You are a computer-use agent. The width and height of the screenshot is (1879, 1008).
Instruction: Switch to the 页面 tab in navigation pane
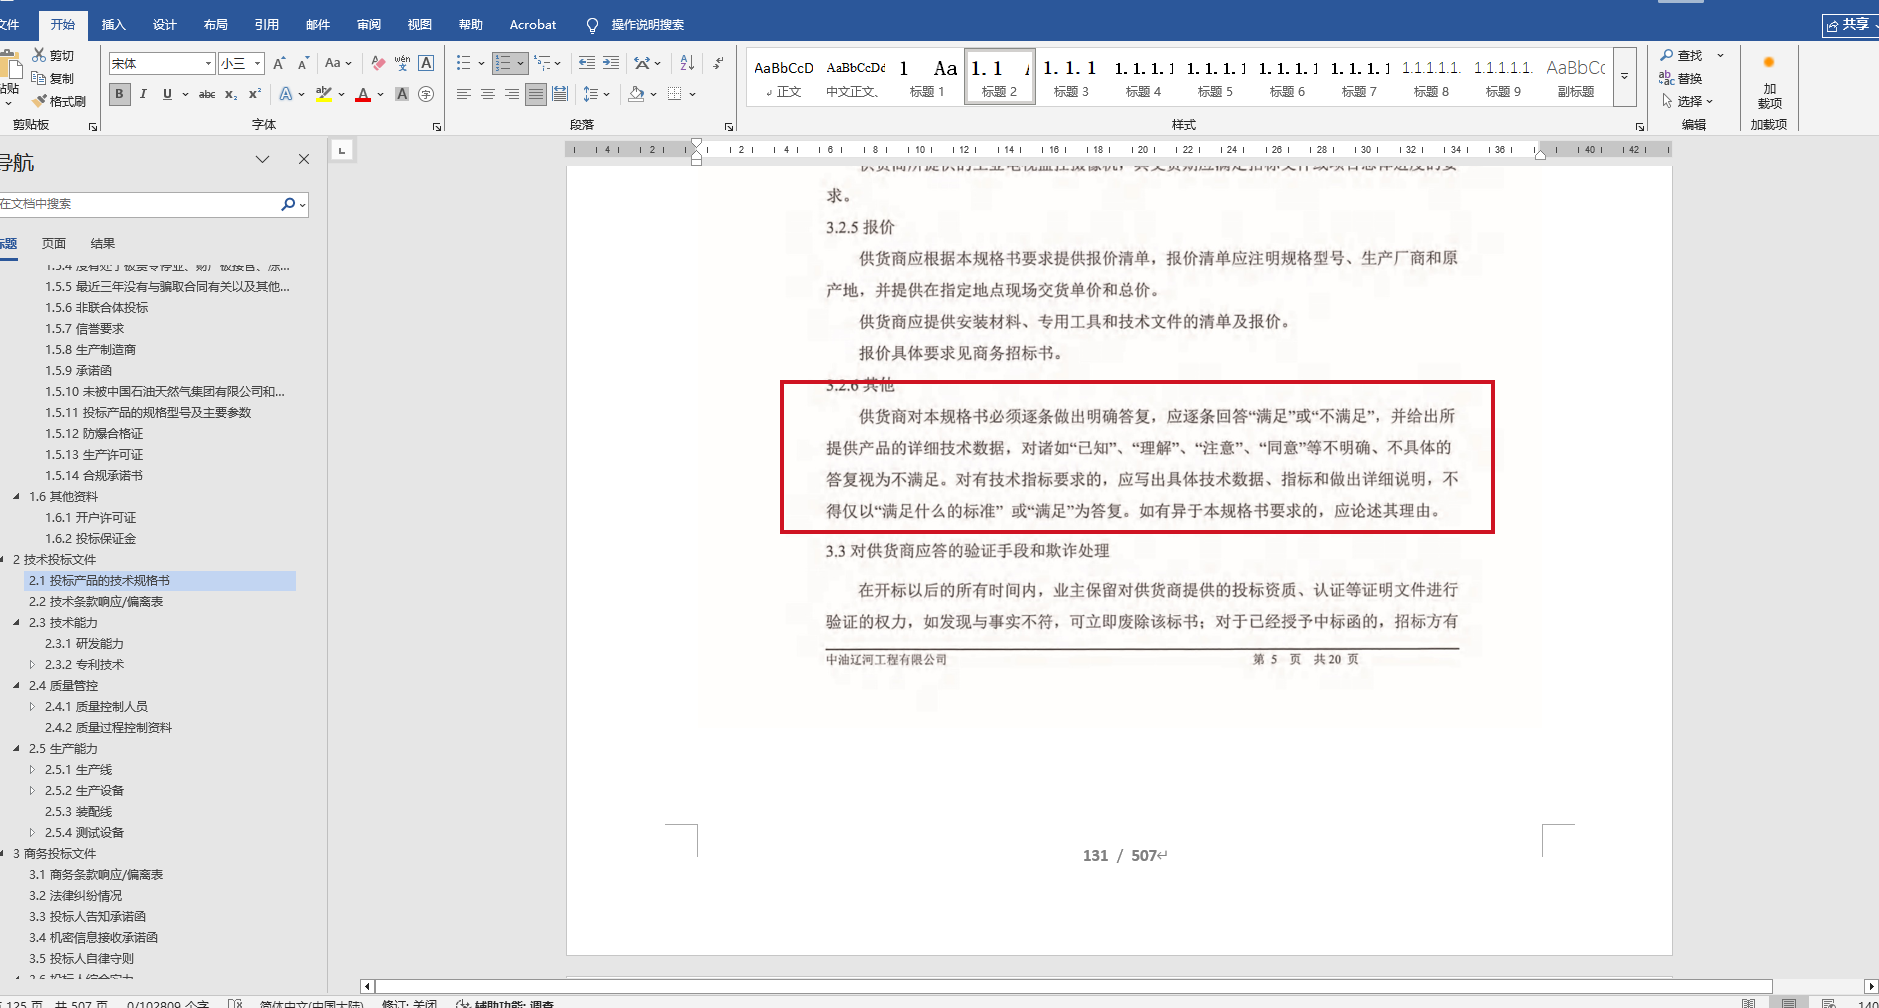click(54, 243)
